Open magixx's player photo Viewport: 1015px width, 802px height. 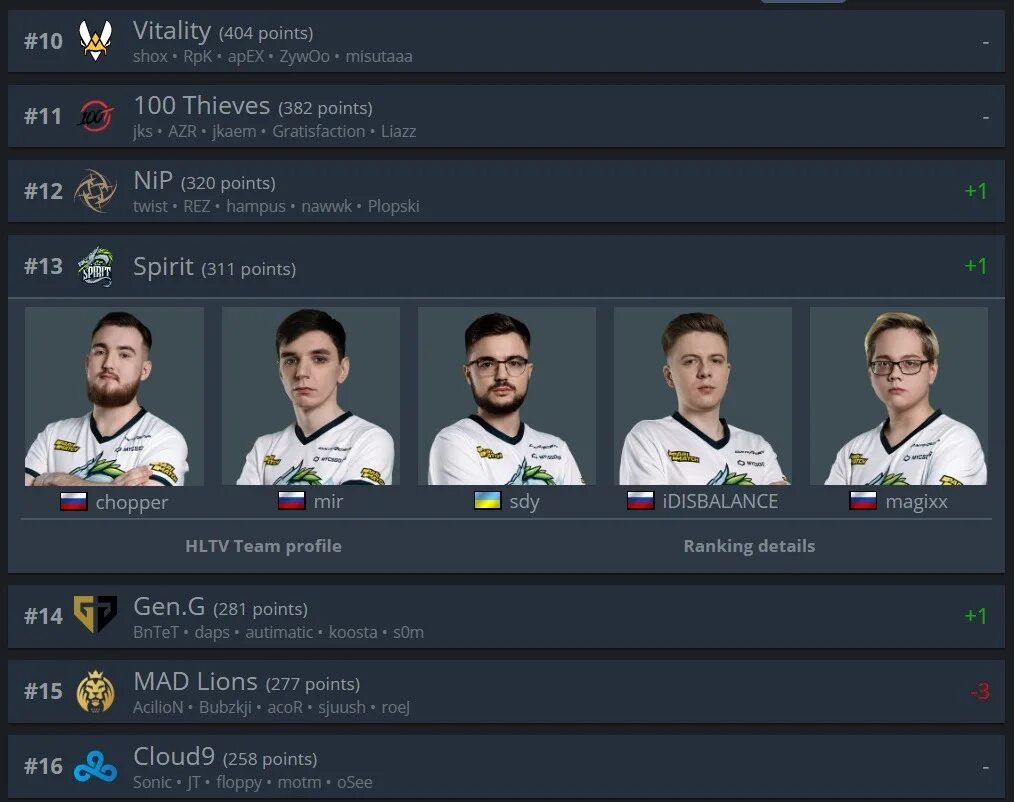(898, 396)
